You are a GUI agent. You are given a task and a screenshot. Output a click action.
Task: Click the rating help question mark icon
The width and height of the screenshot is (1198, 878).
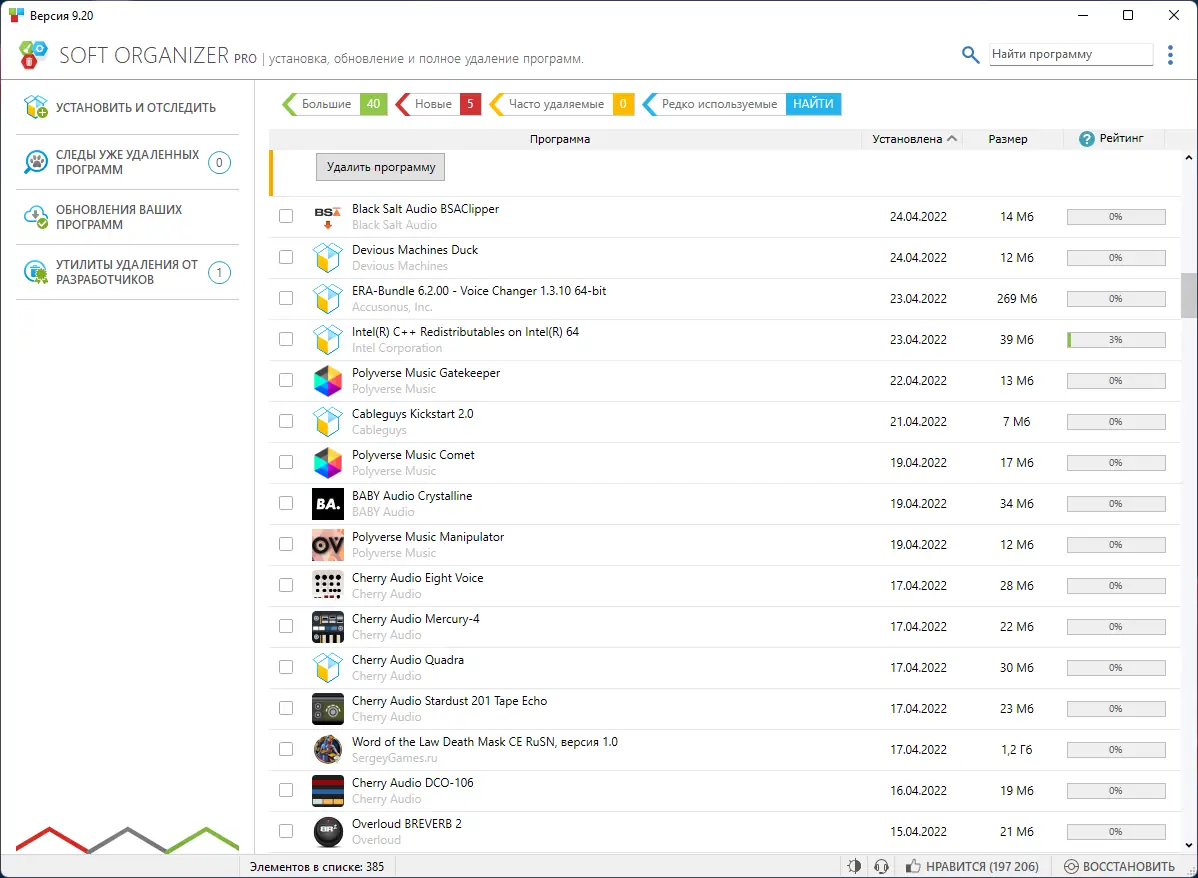pos(1086,139)
